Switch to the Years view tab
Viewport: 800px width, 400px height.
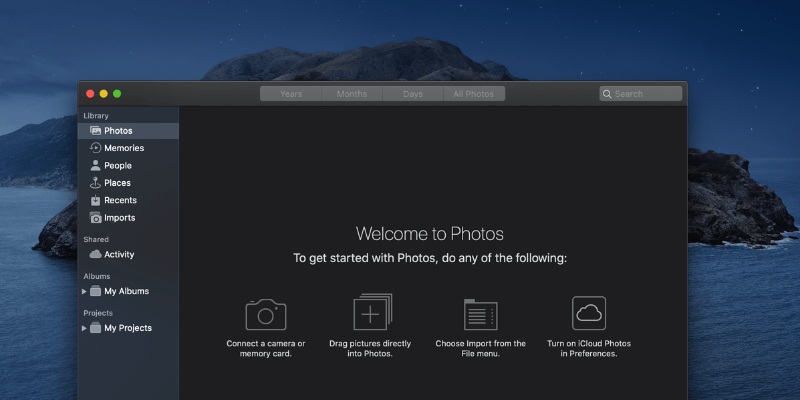tap(291, 94)
